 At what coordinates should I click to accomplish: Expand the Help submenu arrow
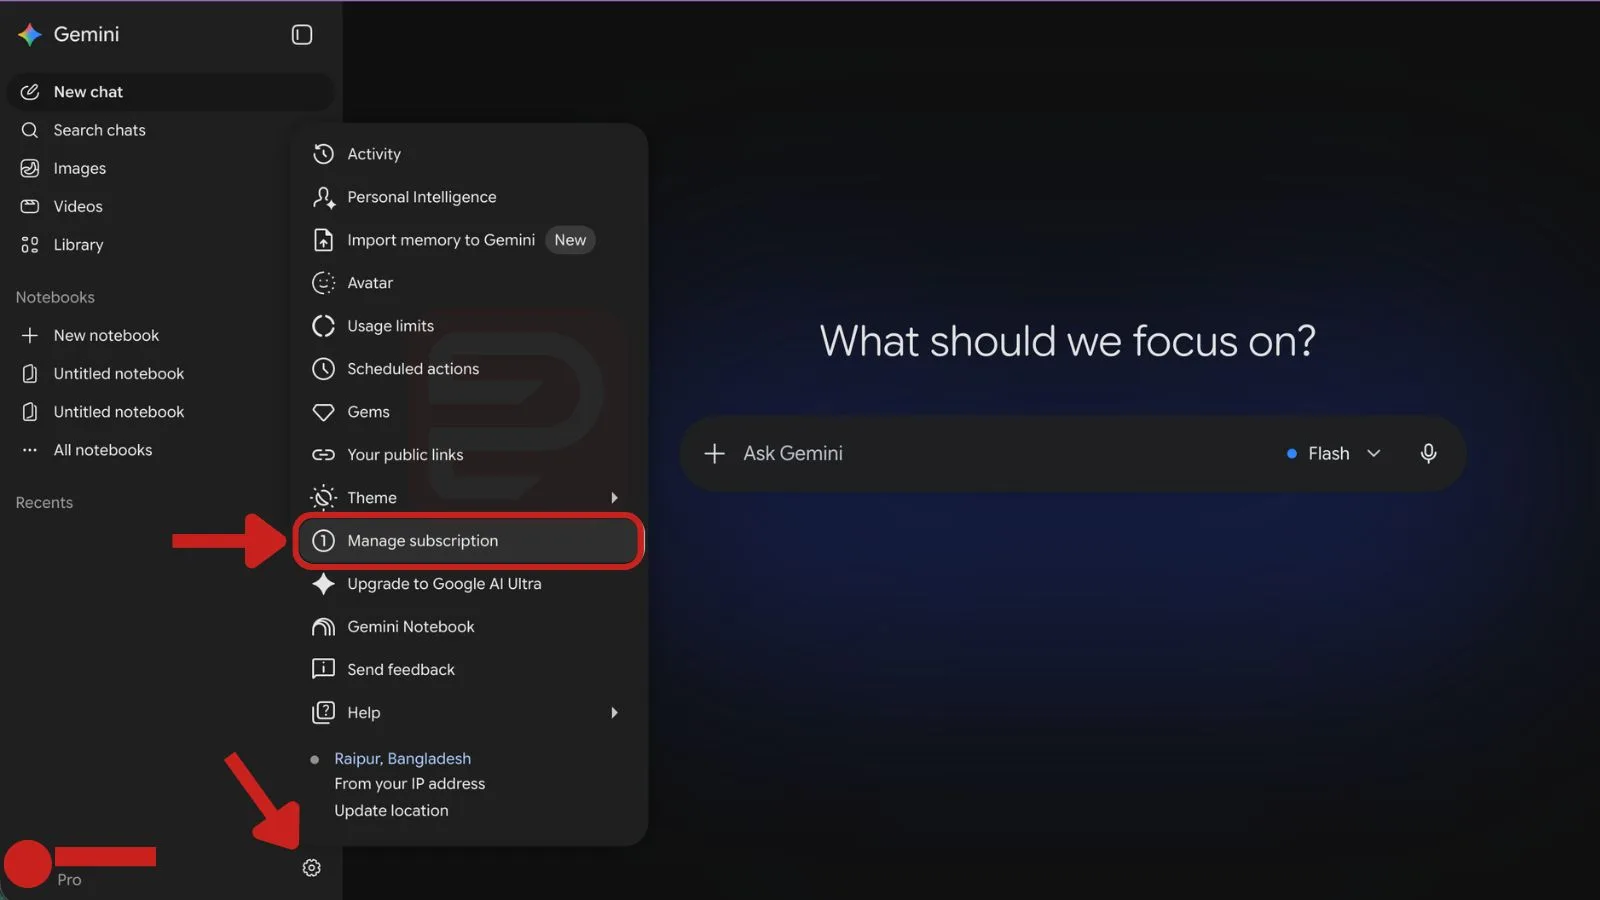[x=614, y=712]
